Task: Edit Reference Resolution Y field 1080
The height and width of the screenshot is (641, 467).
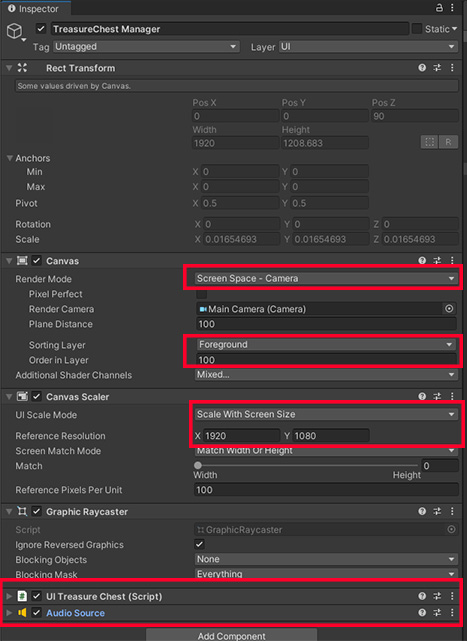Action: coord(330,436)
